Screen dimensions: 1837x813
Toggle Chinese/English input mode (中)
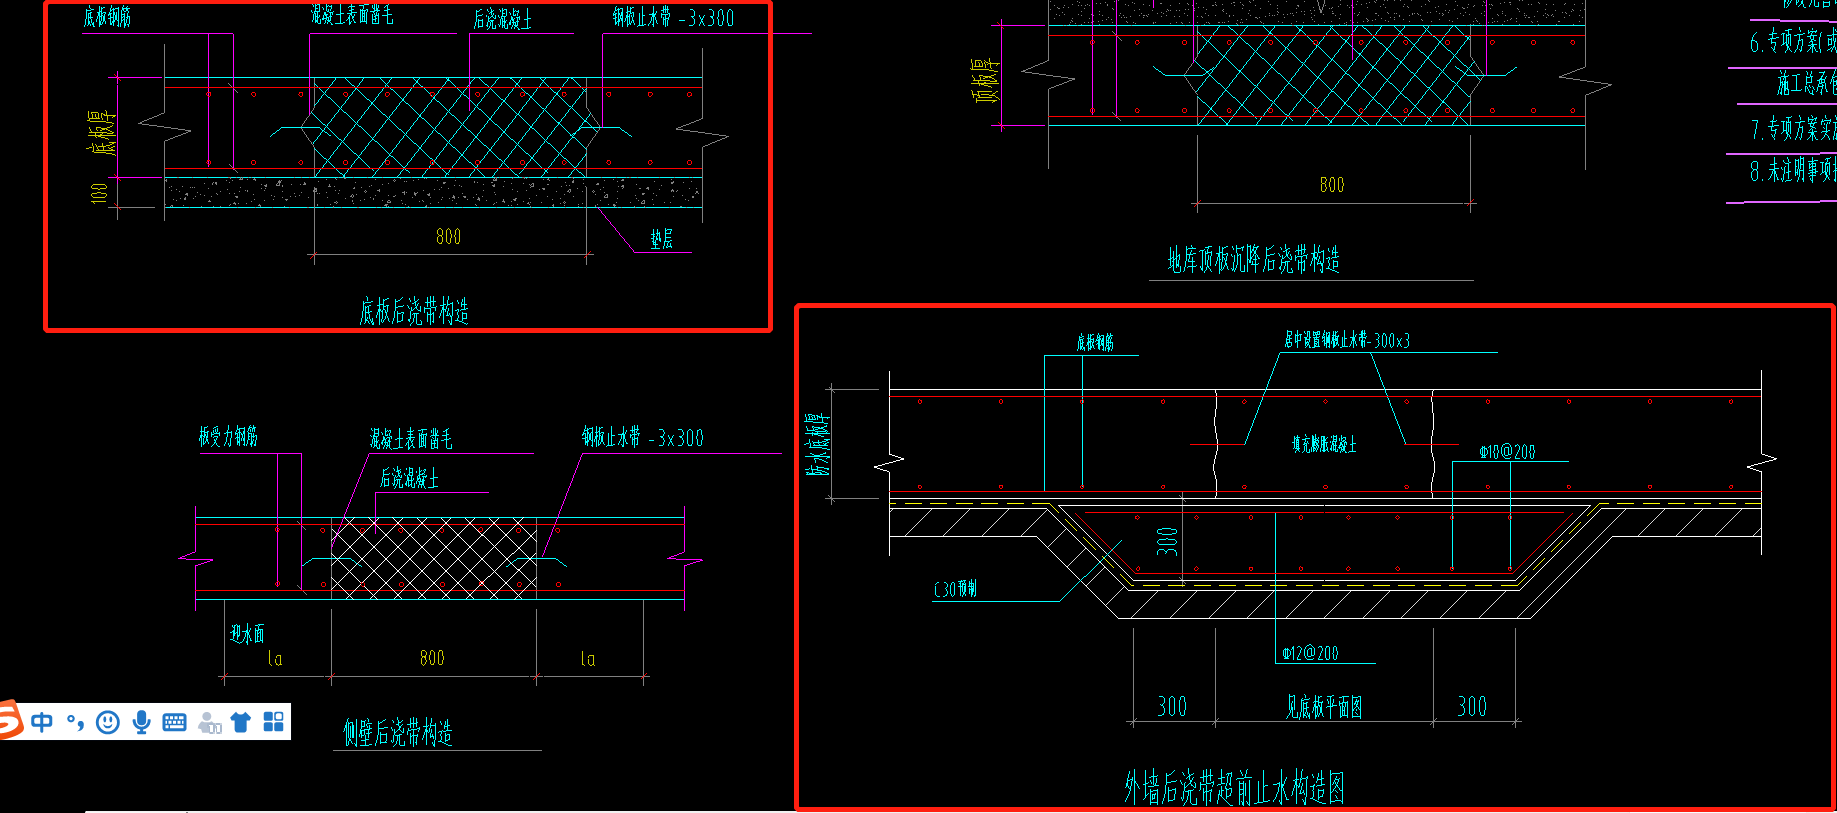[x=42, y=722]
